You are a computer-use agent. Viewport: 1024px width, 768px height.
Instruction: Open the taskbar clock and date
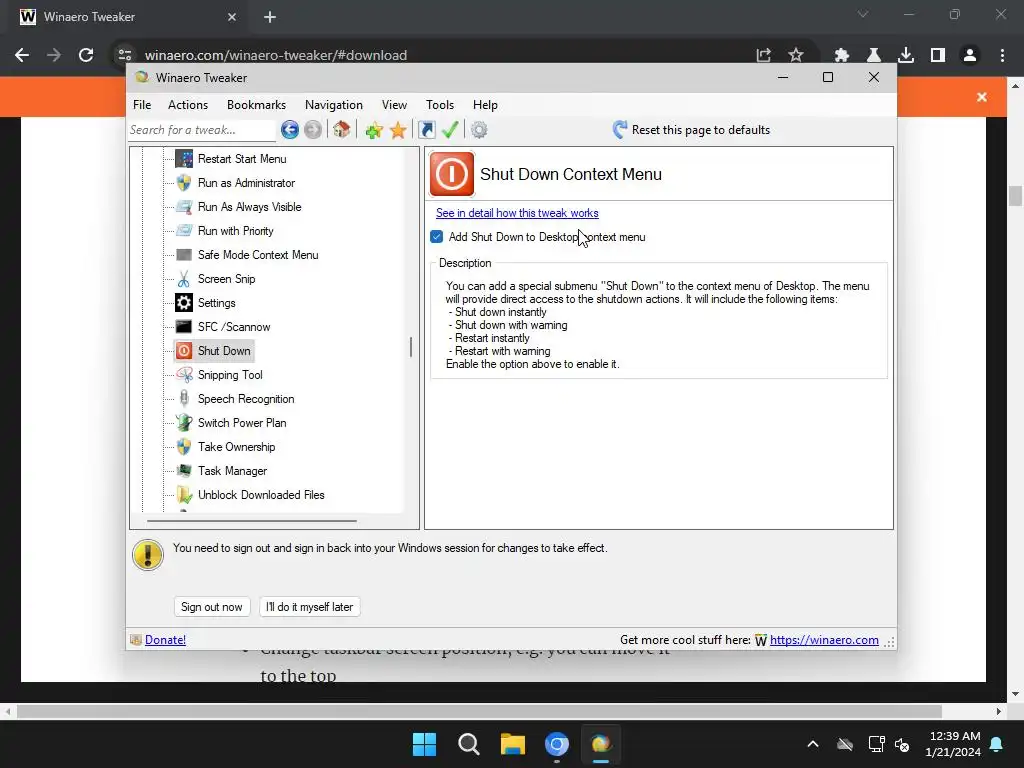953,744
